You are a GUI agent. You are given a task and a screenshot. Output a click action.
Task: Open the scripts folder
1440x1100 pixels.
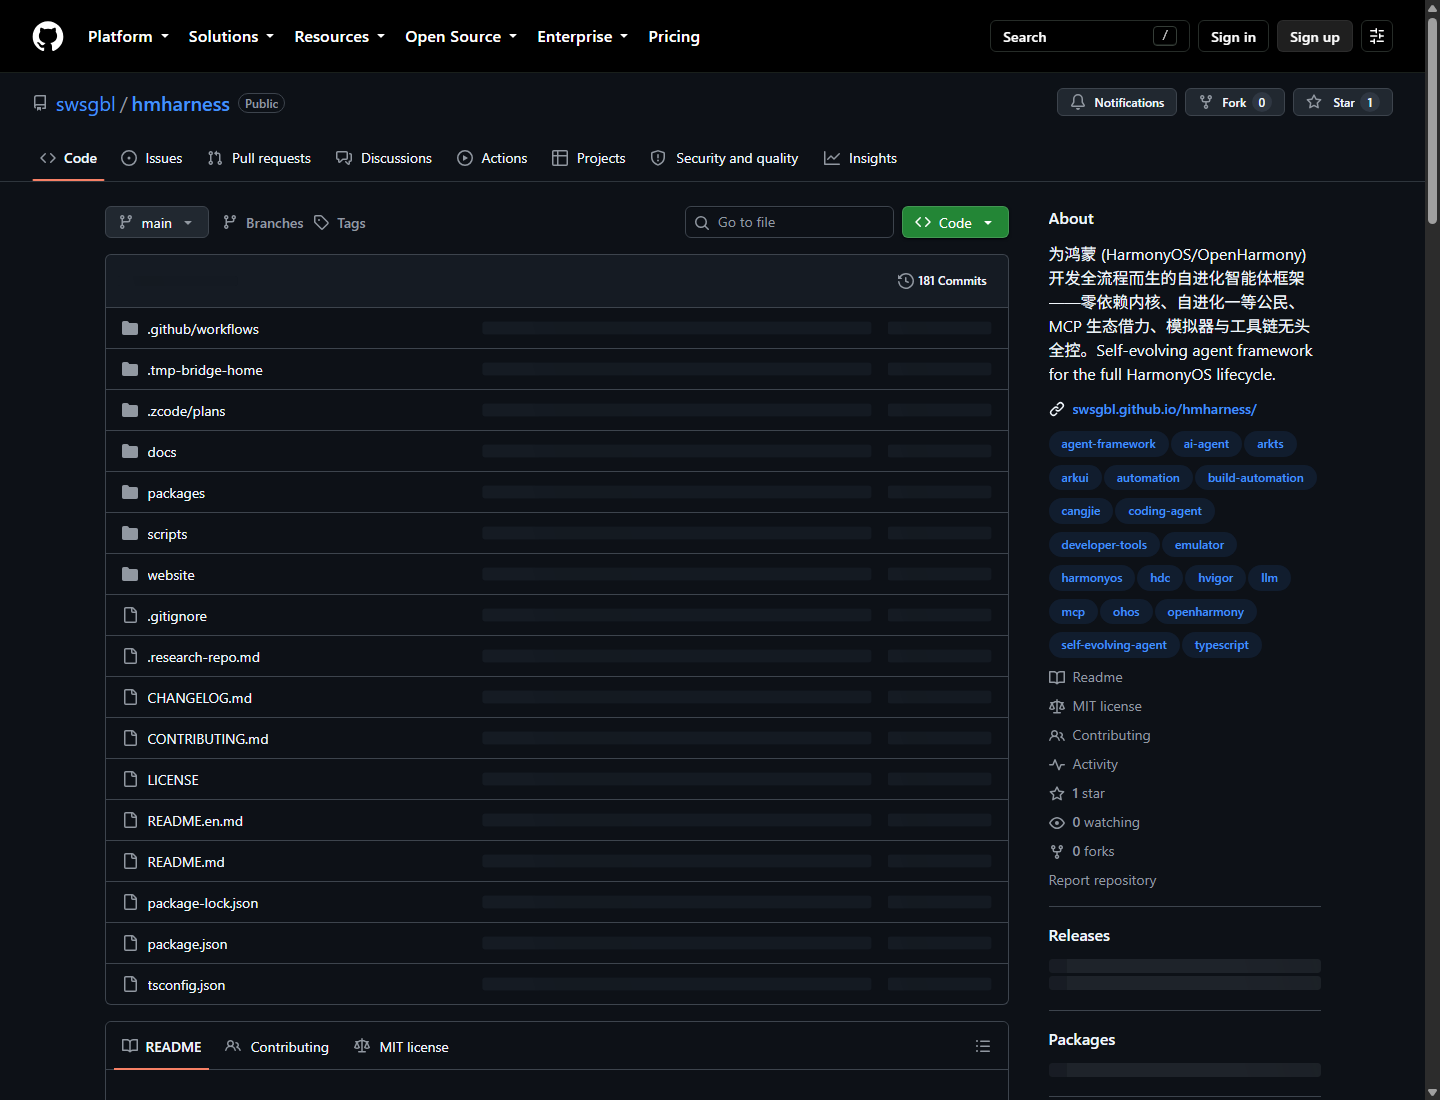[x=167, y=534]
